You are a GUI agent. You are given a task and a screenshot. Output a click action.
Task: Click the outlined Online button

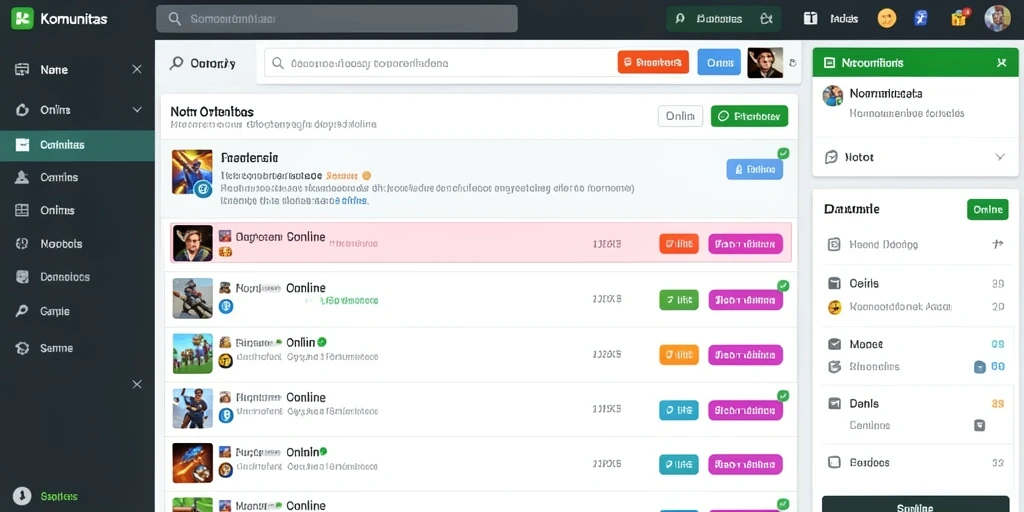(680, 116)
